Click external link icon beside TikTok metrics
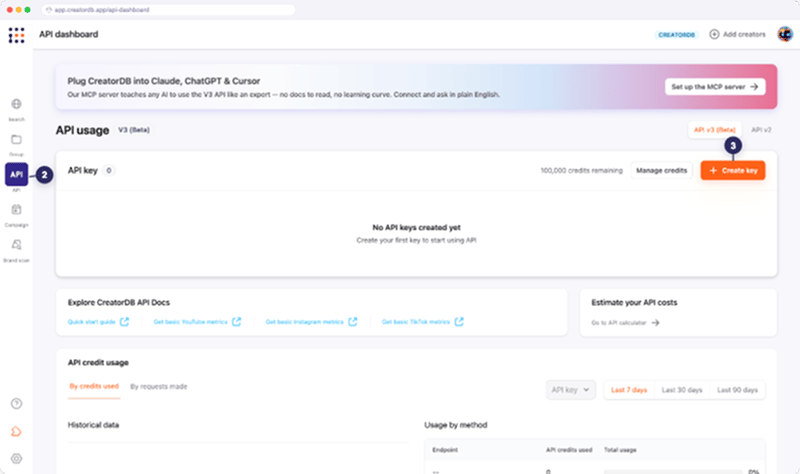The width and height of the screenshot is (800, 474). pos(459,321)
